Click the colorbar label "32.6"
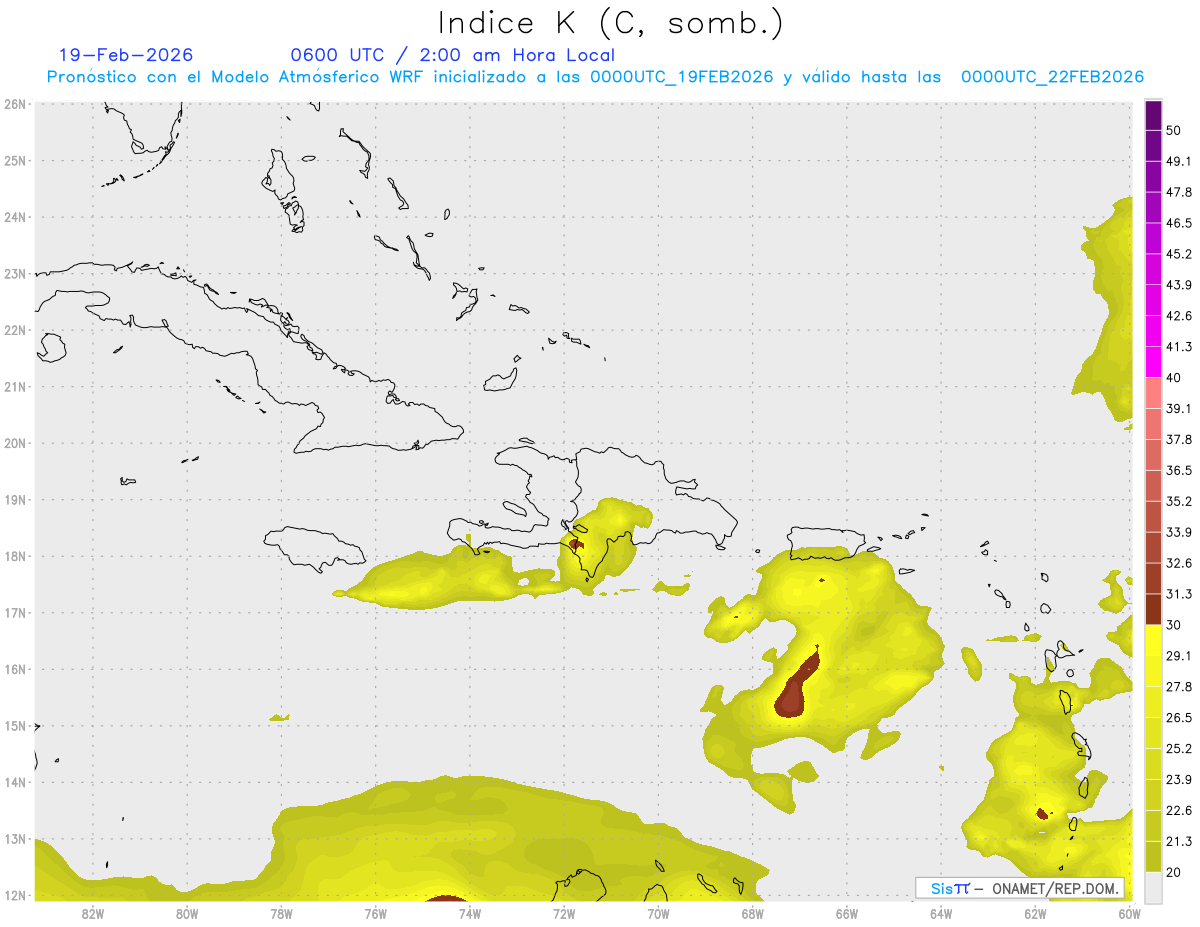 [x=1179, y=563]
